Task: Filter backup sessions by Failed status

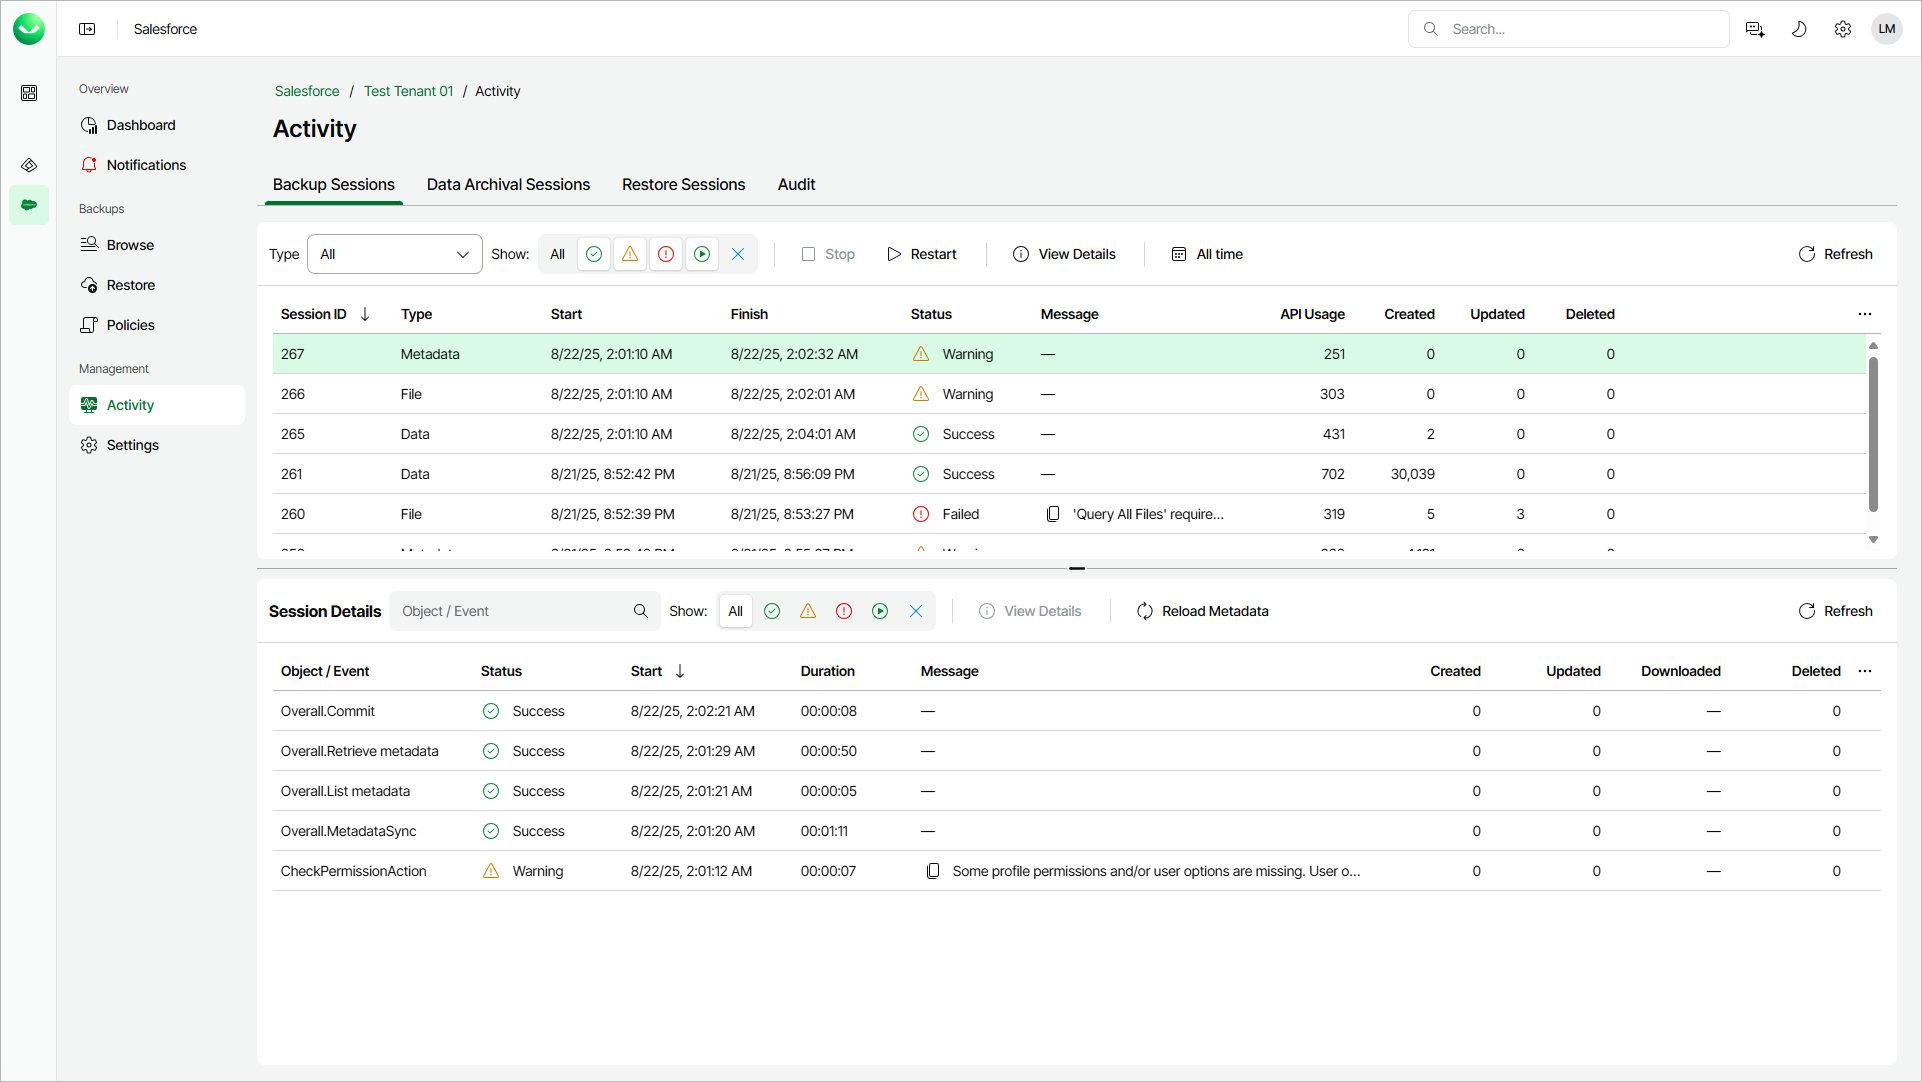Action: (666, 254)
